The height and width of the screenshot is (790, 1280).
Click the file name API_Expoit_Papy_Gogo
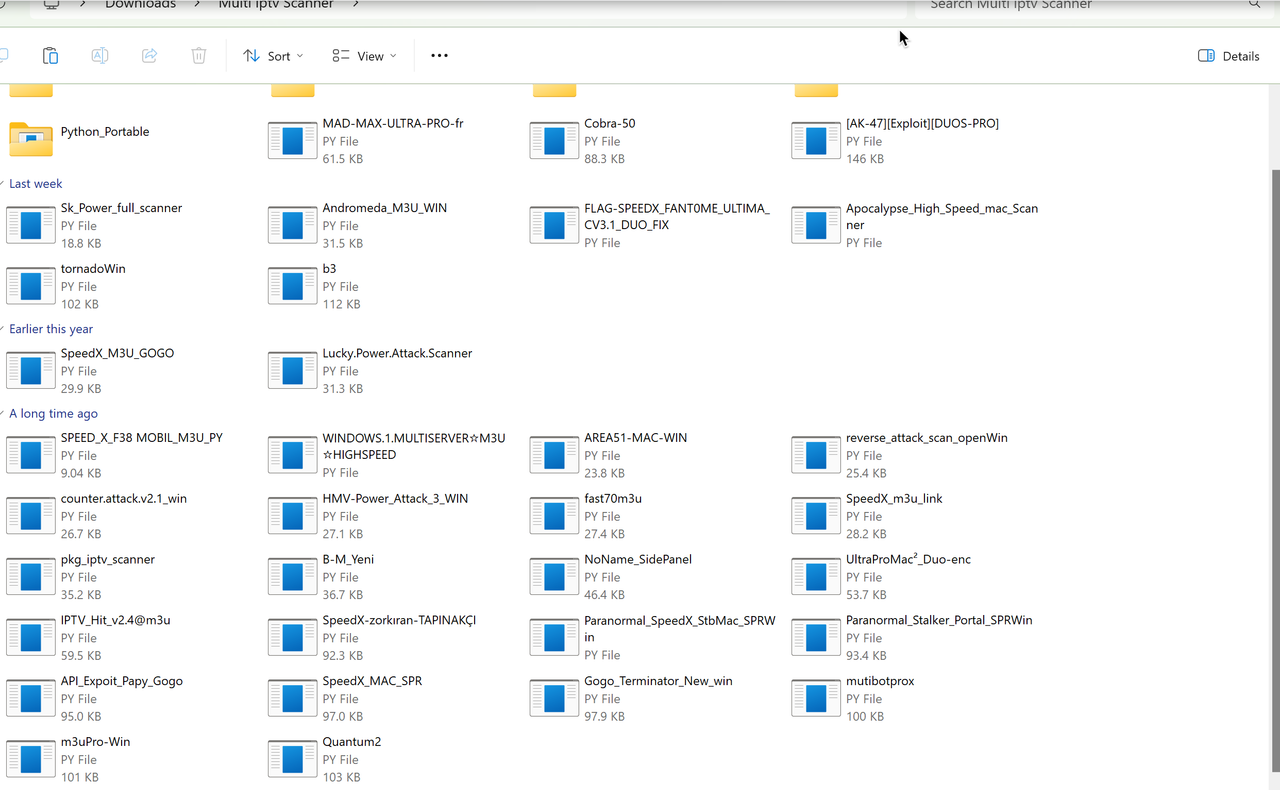[x=122, y=682]
